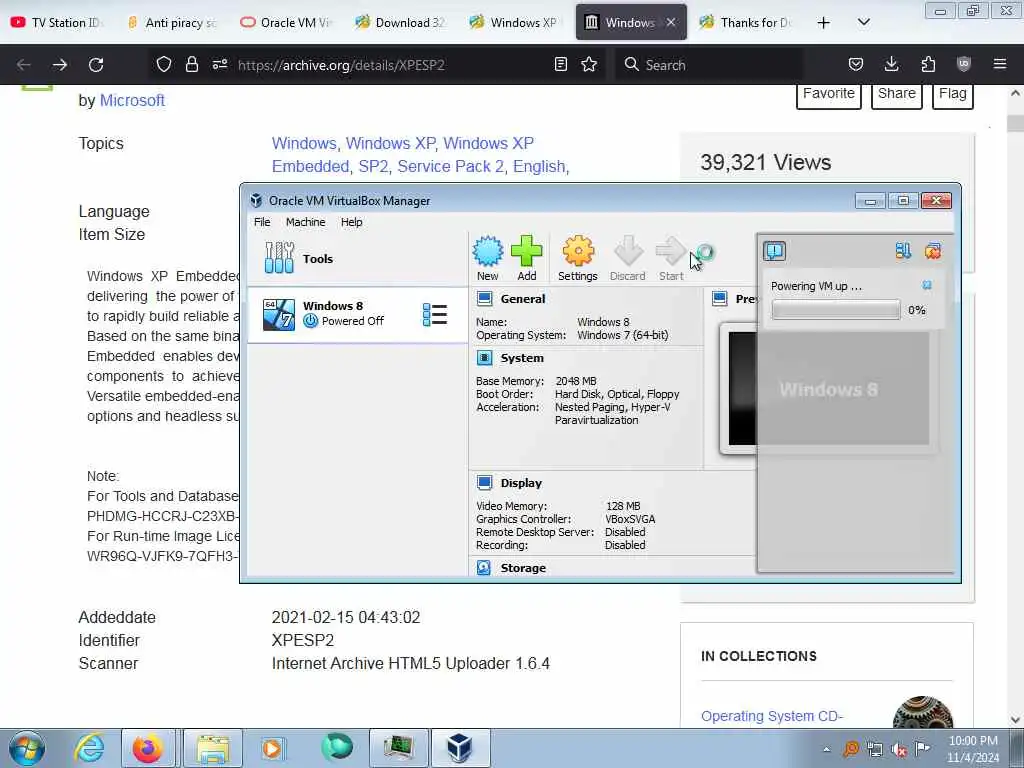Screen dimensions: 1024x768
Task: Open the Machine menu in VirtualBox
Action: pyautogui.click(x=306, y=222)
